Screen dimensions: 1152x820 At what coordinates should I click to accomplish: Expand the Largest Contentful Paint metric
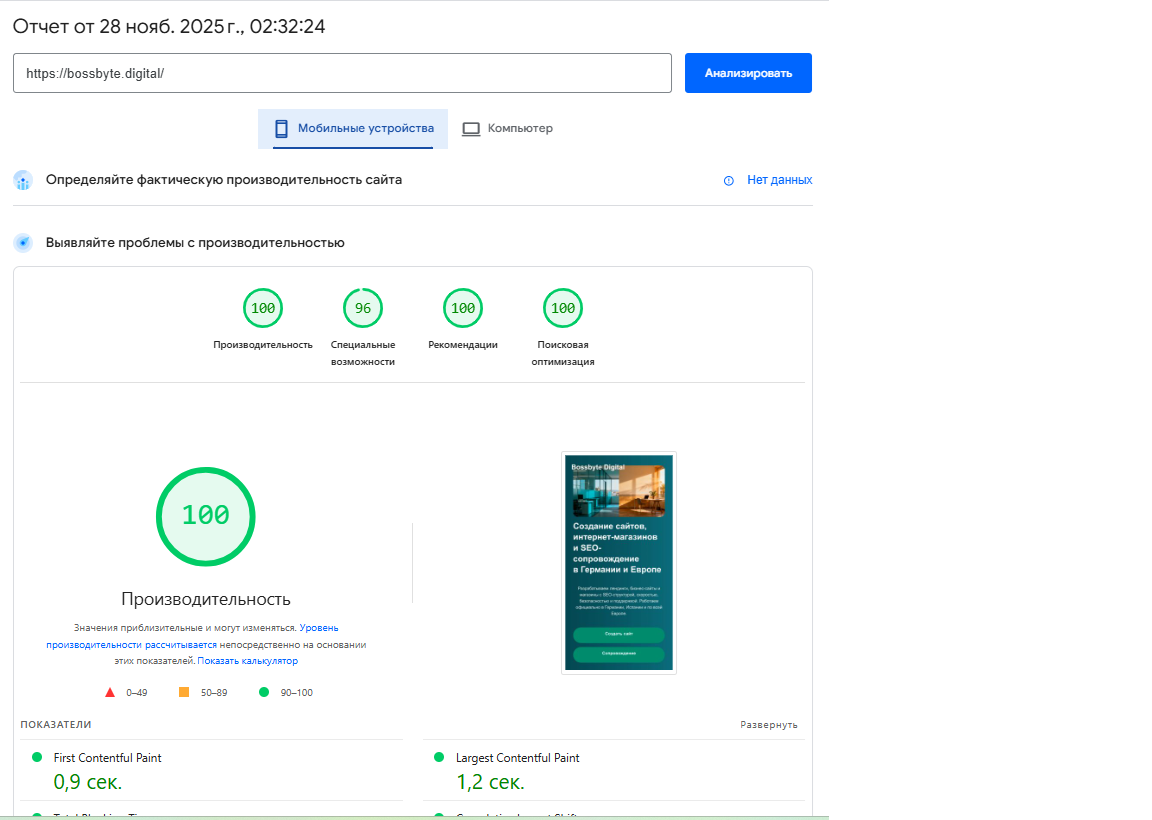tap(517, 758)
